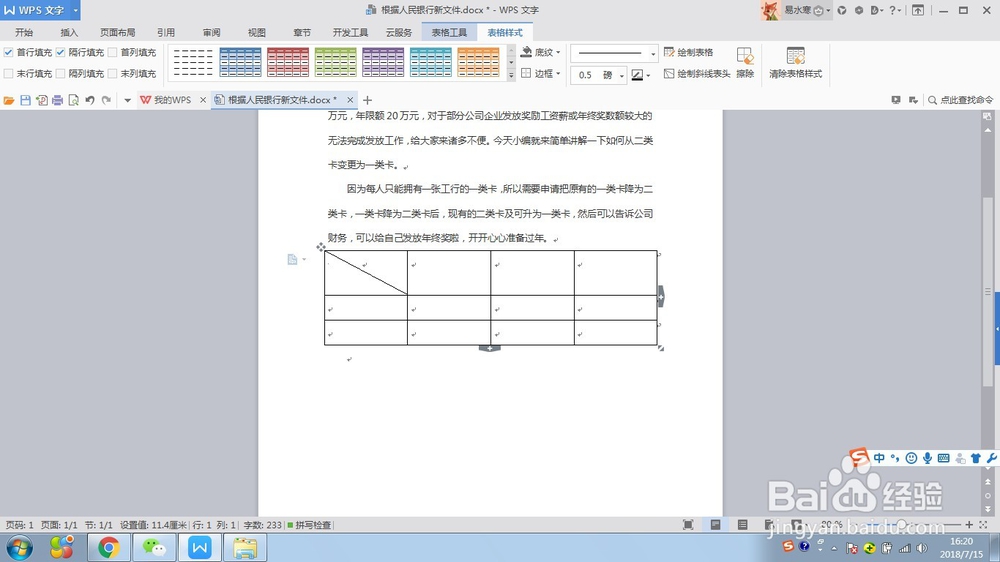This screenshot has width=1000, height=562.
Task: Print the document via the printer icon
Action: 57,100
